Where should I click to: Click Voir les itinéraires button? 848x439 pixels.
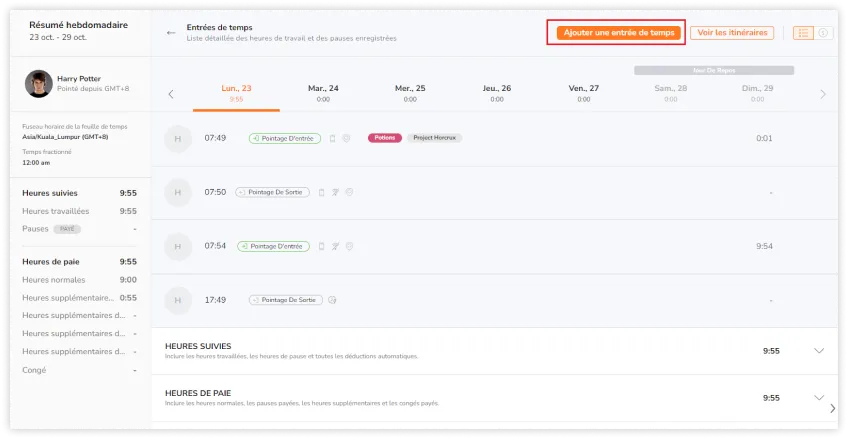[732, 33]
